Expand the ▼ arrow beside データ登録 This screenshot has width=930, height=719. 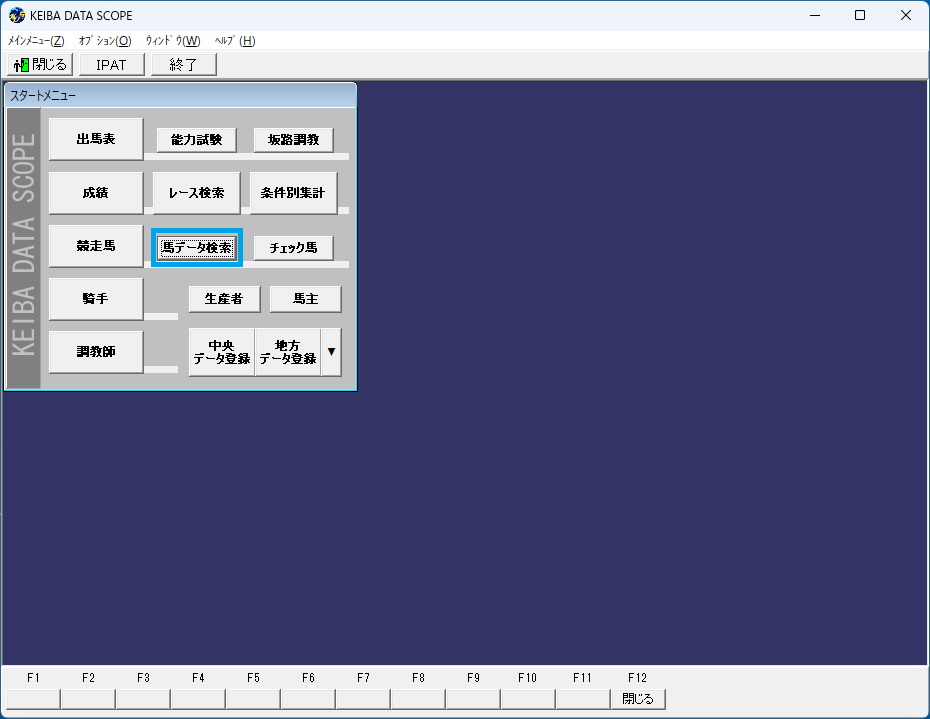331,352
